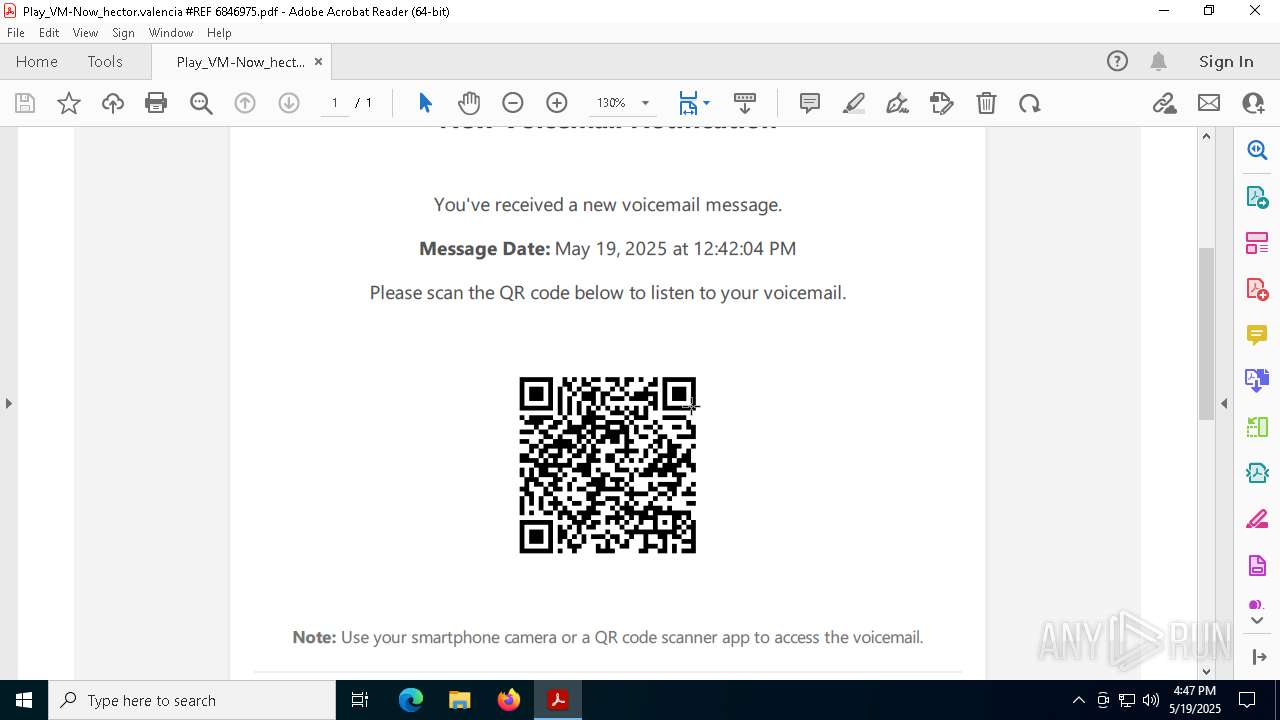
Task: Click the Sign In button
Action: (1226, 61)
